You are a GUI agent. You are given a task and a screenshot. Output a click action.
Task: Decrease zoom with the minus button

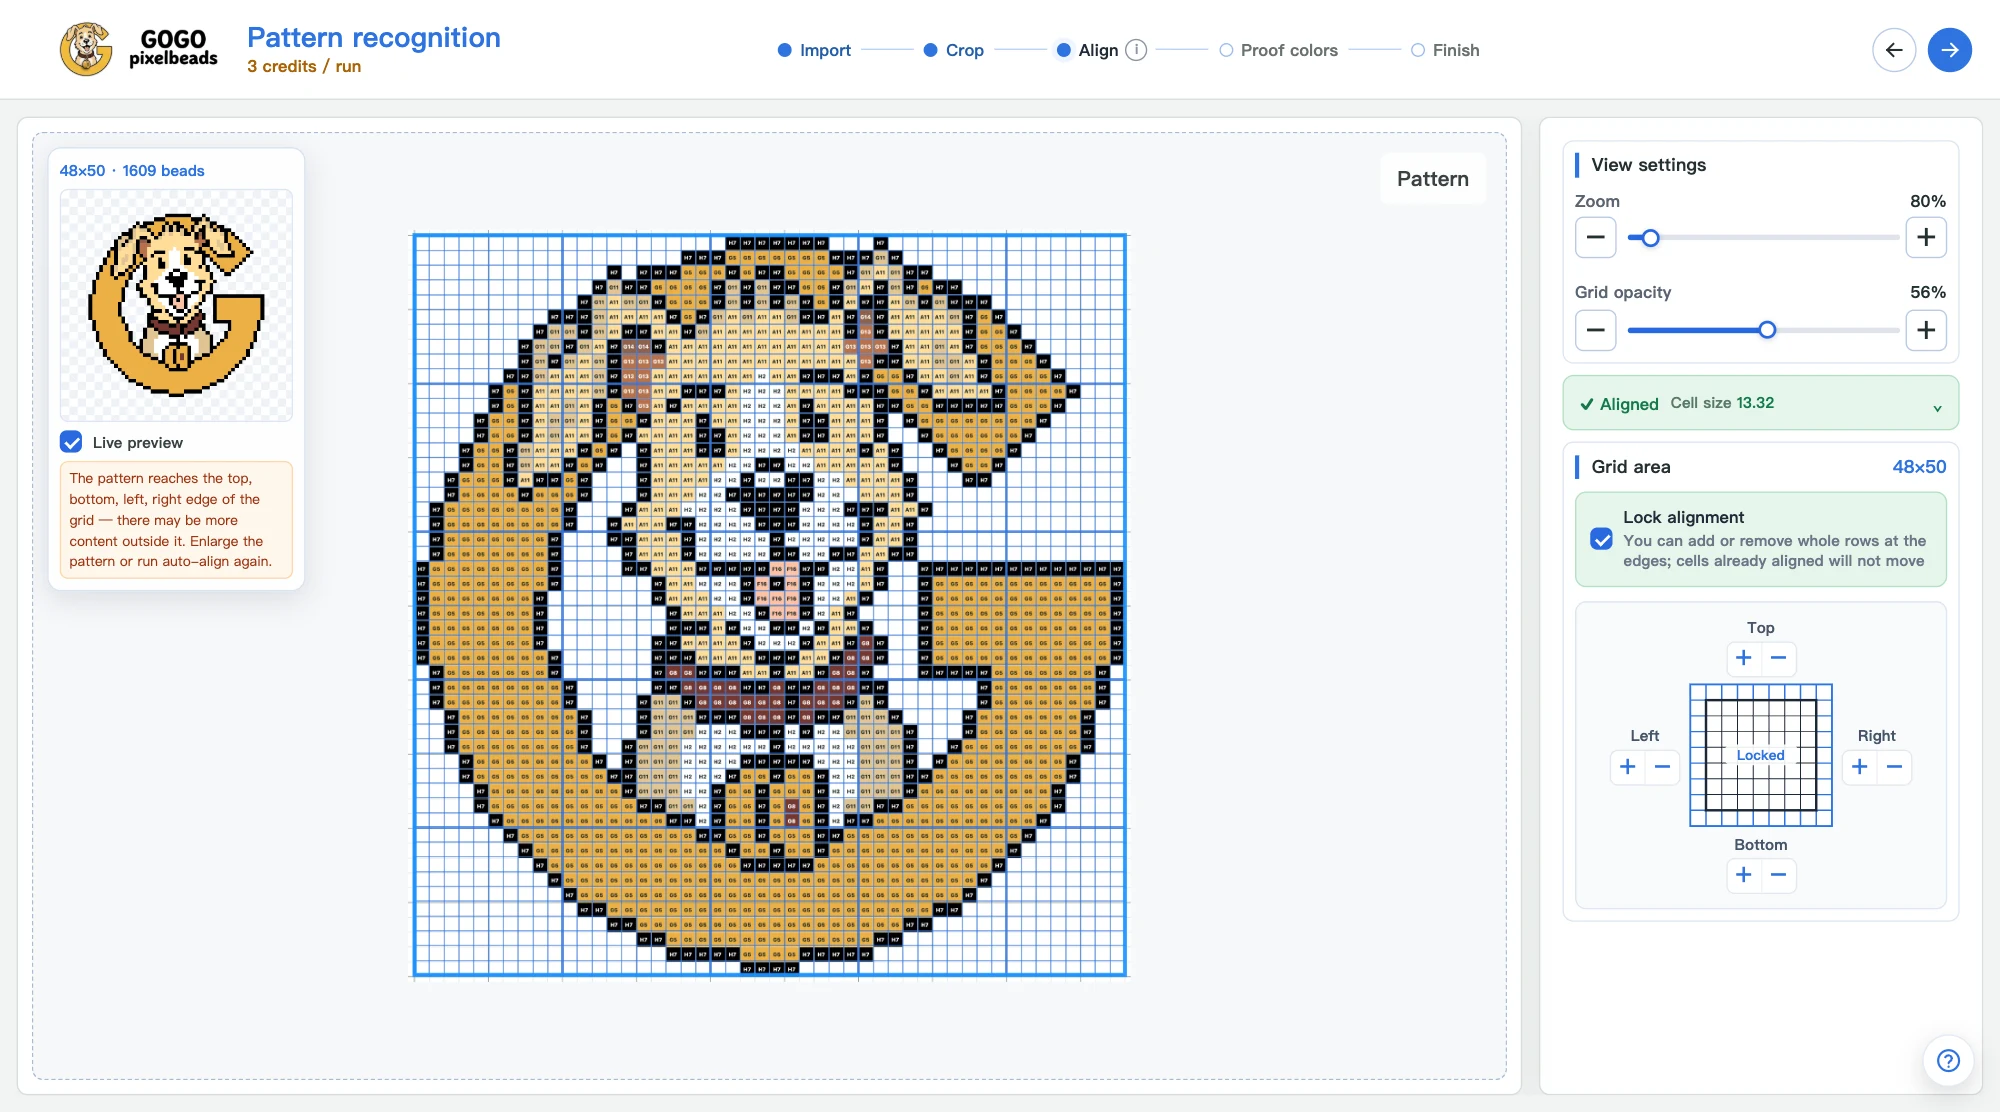(x=1596, y=237)
